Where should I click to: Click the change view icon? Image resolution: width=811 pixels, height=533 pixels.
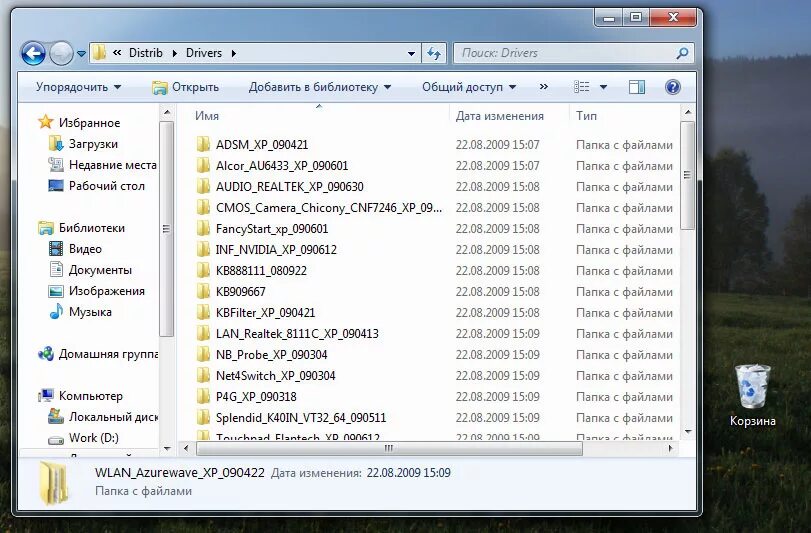(581, 87)
